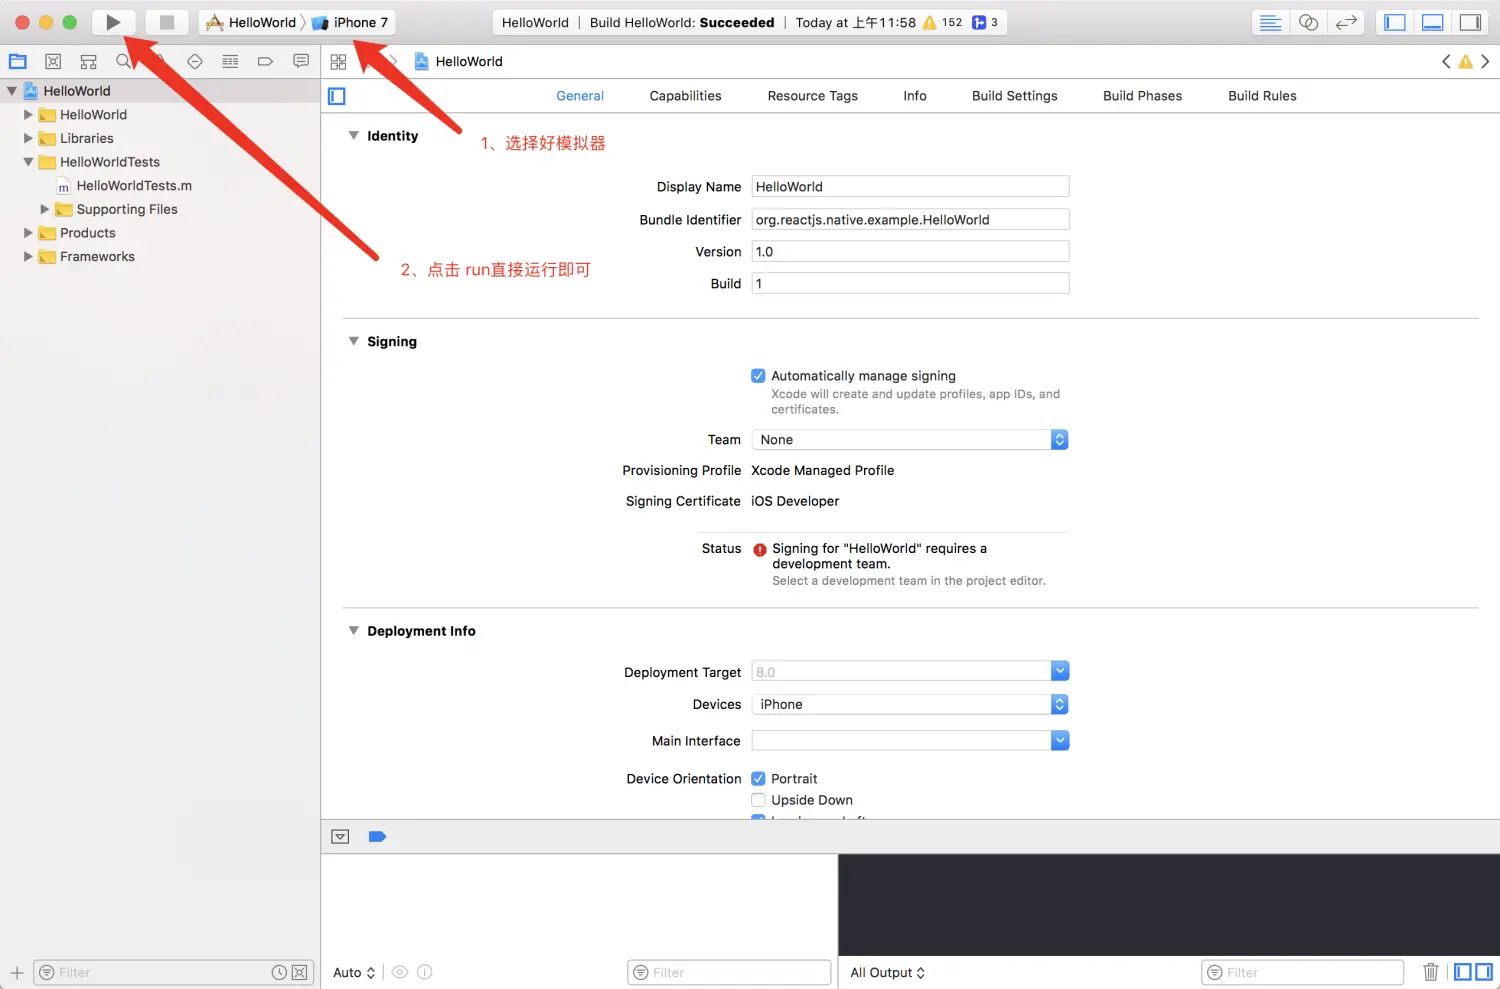Toggle the utilities pane visibility
The width and height of the screenshot is (1500, 989).
point(1470,22)
